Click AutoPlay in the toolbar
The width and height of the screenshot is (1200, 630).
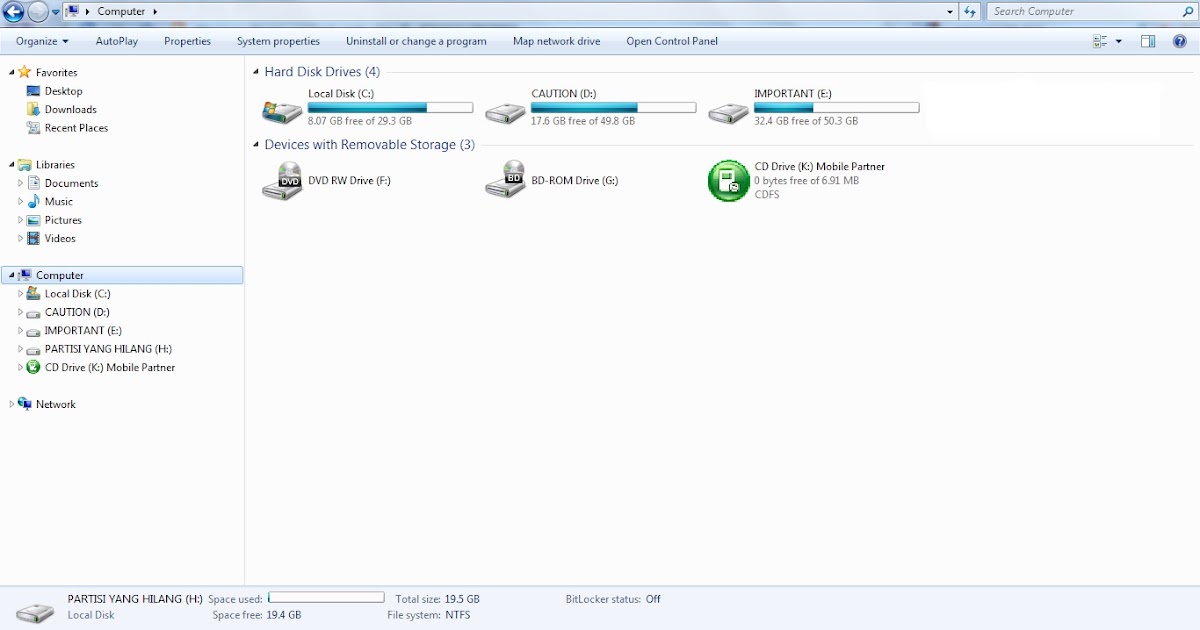pos(117,41)
